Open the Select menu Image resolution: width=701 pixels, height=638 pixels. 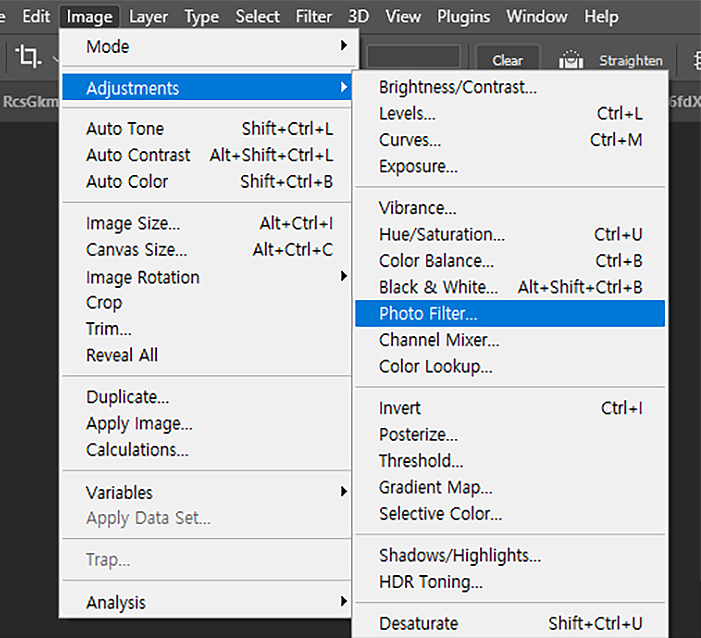pyautogui.click(x=258, y=17)
